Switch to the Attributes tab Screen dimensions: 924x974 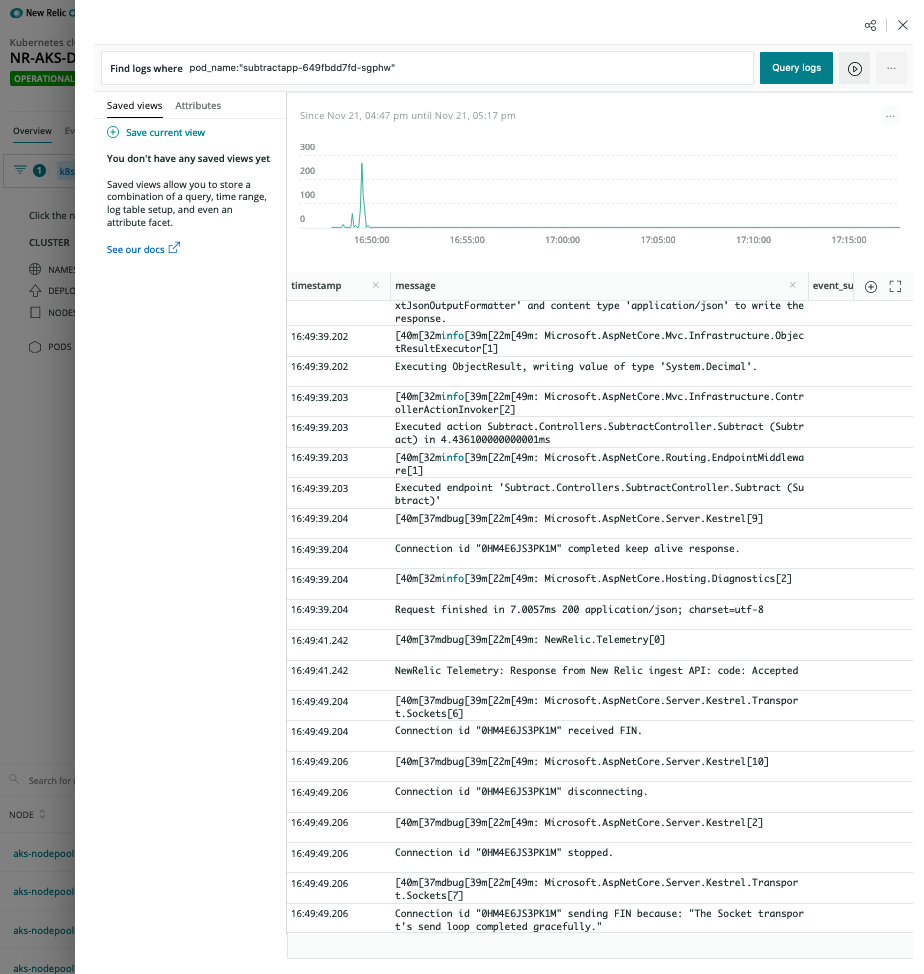197,105
